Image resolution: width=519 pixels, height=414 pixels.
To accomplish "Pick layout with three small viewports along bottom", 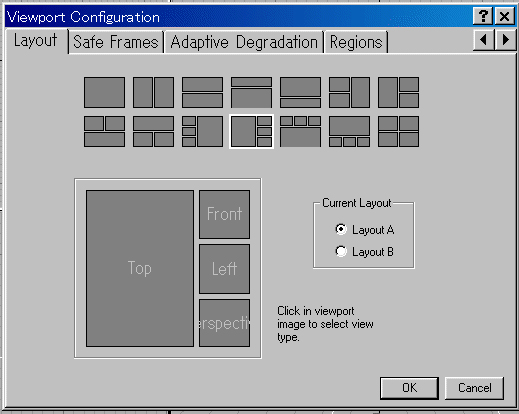I will [x=349, y=131].
